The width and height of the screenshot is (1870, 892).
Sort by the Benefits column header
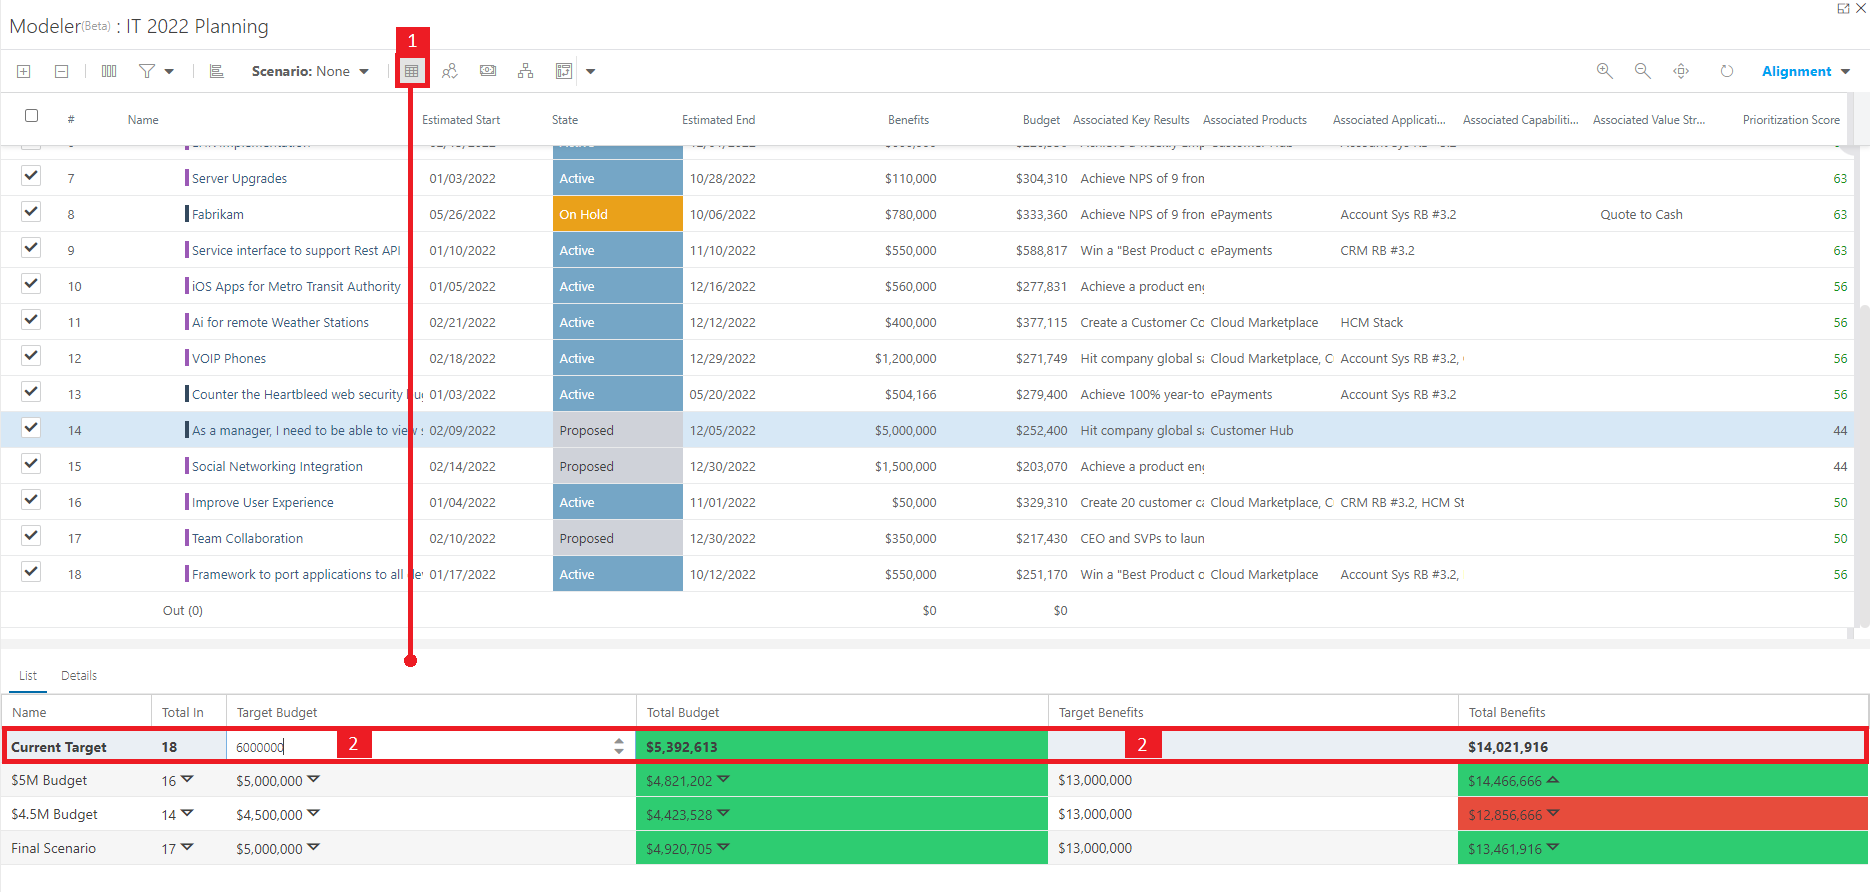[908, 120]
